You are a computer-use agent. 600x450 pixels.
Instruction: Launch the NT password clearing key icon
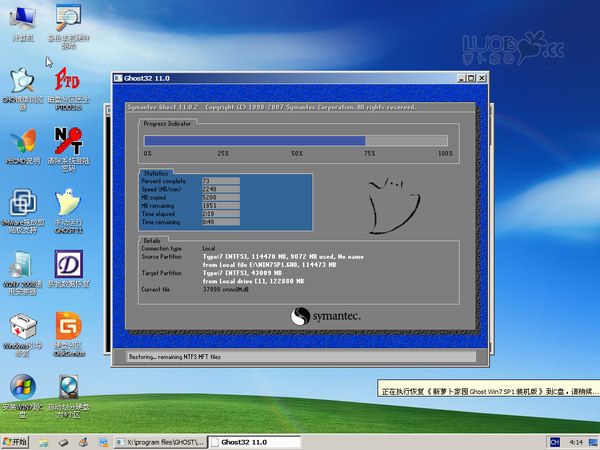68,141
